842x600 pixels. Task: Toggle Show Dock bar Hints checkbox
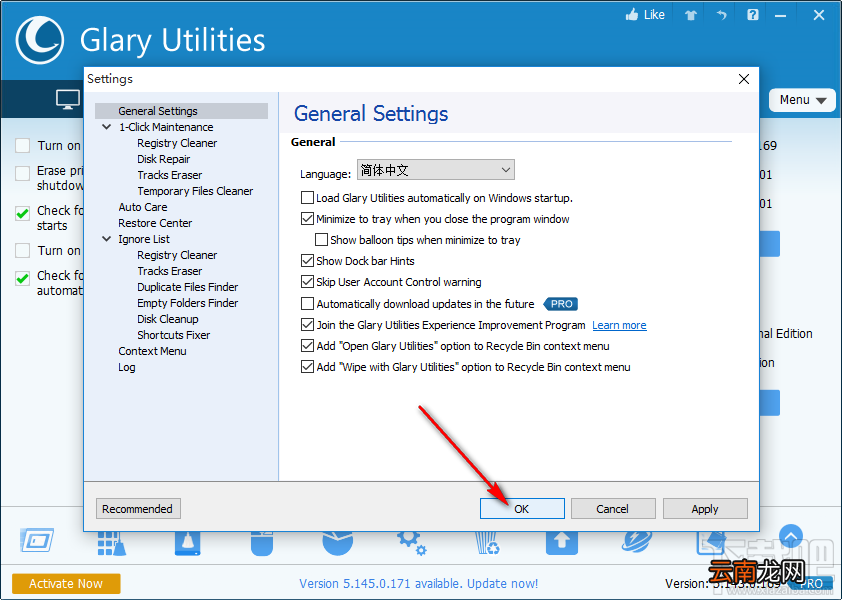(307, 261)
